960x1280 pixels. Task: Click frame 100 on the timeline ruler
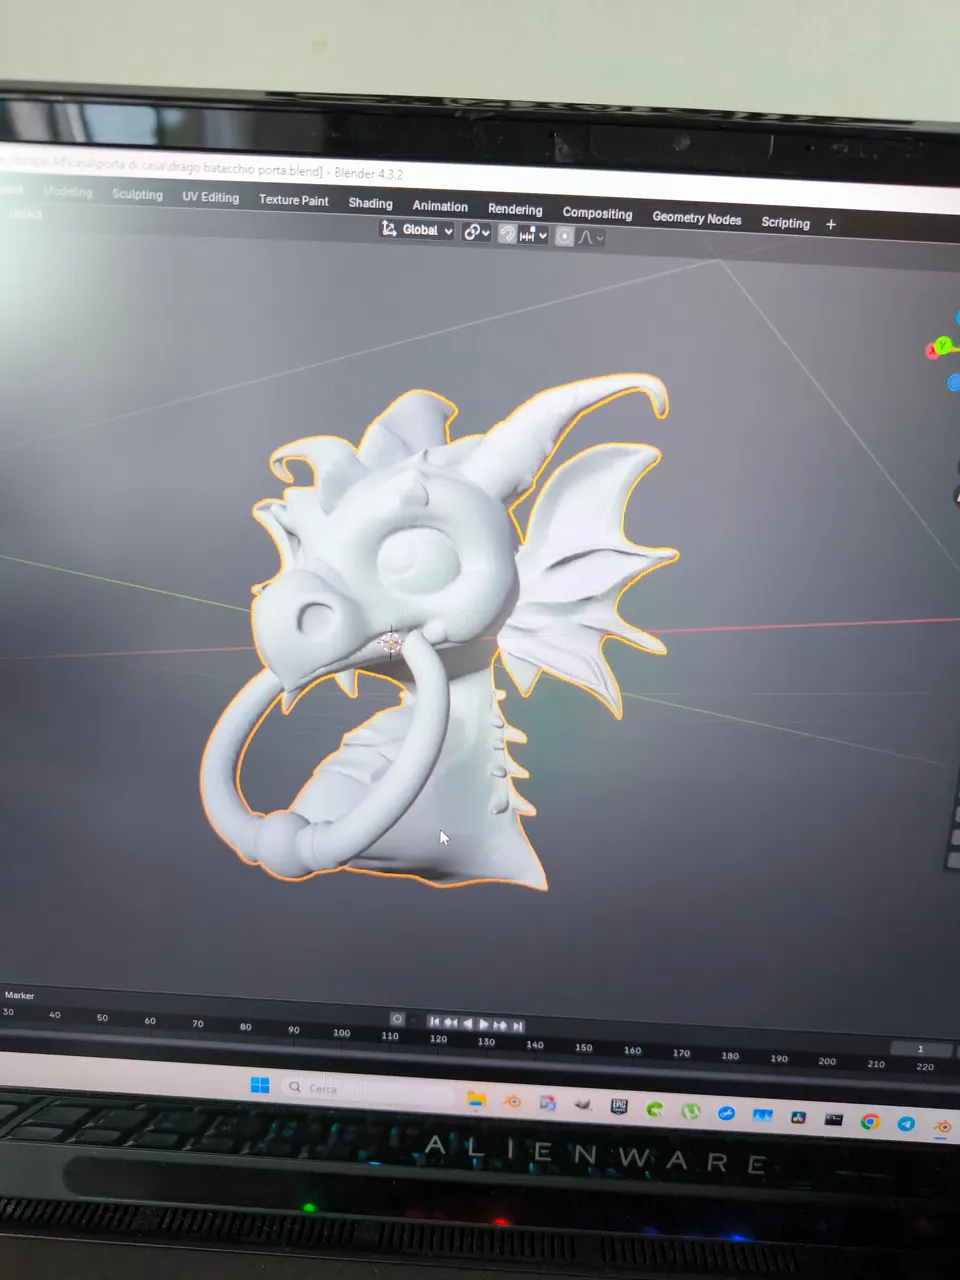point(341,1033)
